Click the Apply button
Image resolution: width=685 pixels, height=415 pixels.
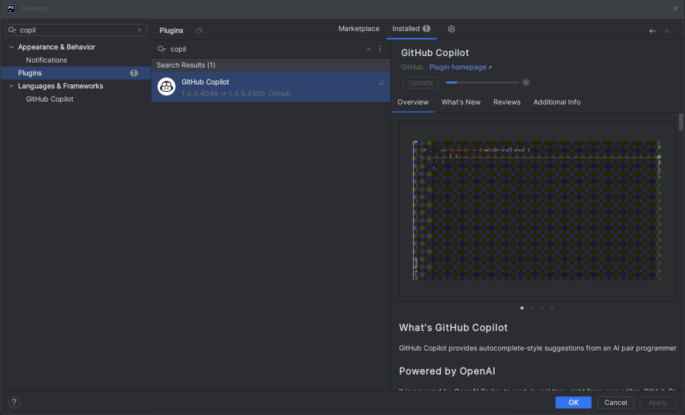click(x=658, y=402)
